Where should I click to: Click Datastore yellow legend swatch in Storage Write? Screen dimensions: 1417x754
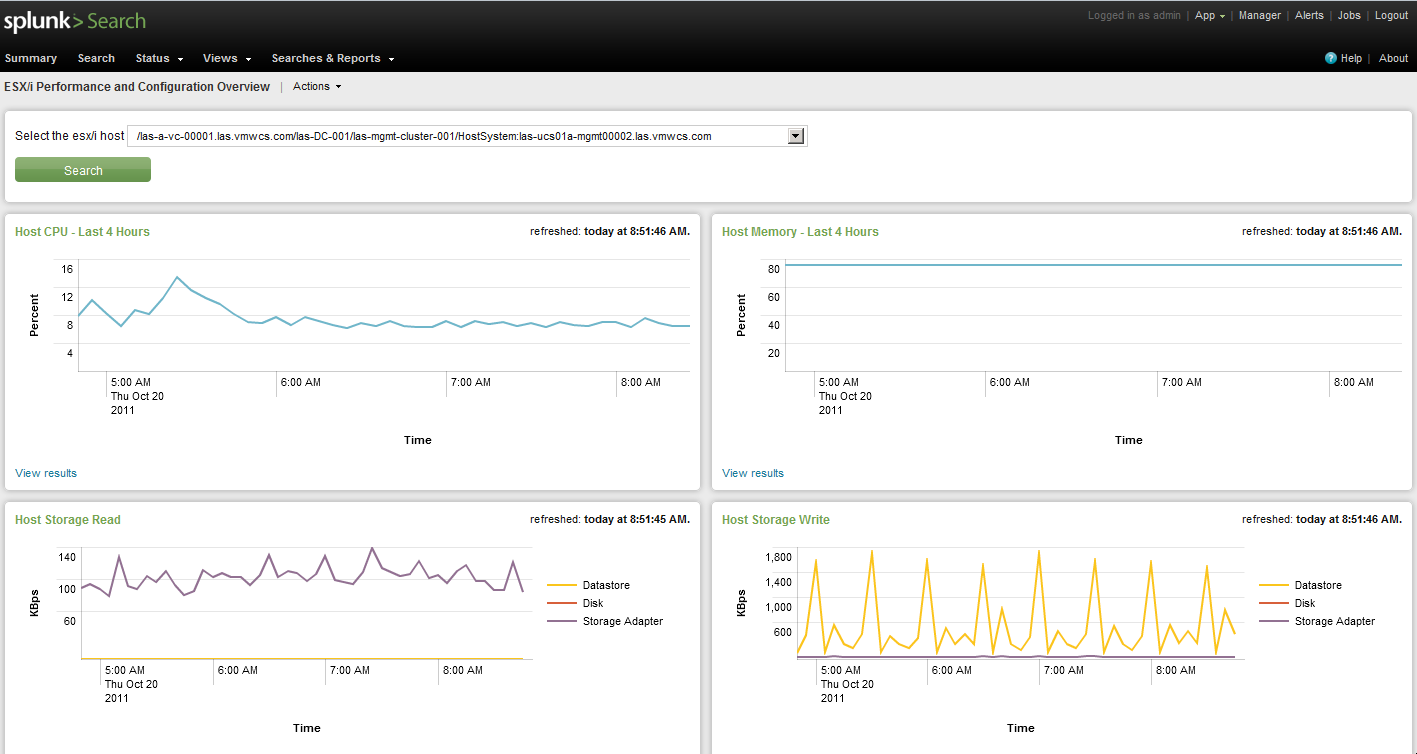coord(1273,585)
